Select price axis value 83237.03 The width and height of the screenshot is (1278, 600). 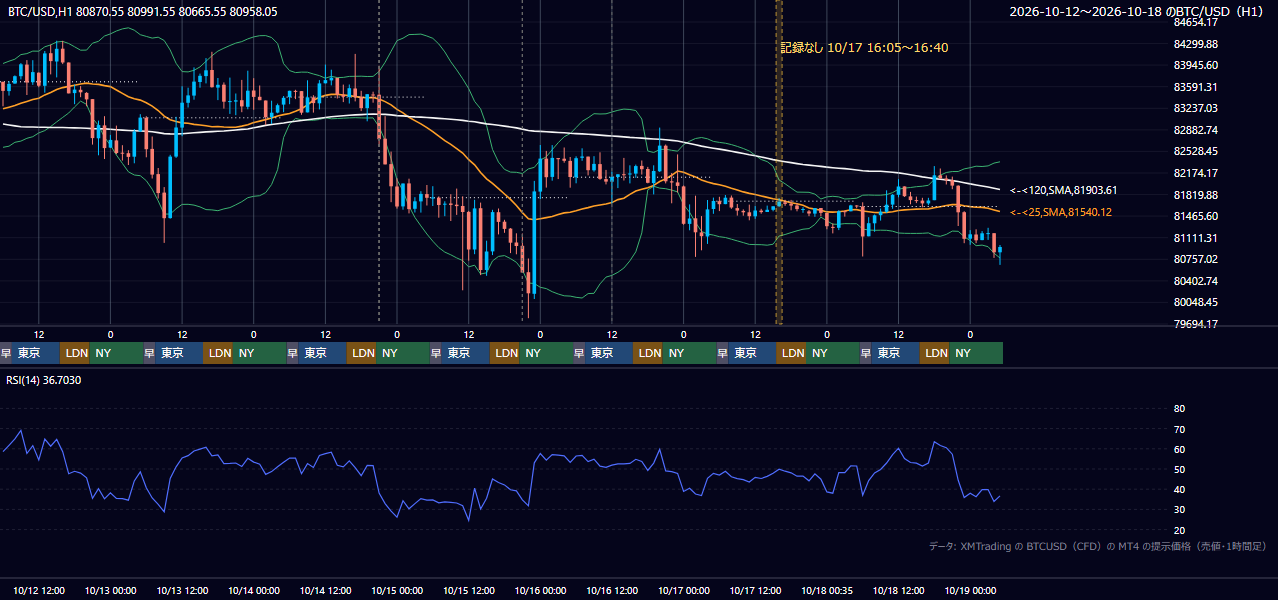tap(1195, 108)
